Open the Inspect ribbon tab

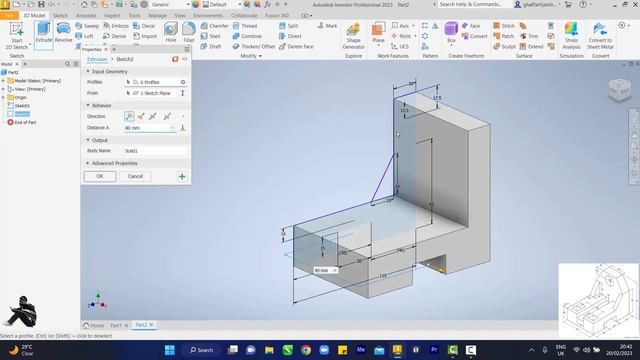112,16
